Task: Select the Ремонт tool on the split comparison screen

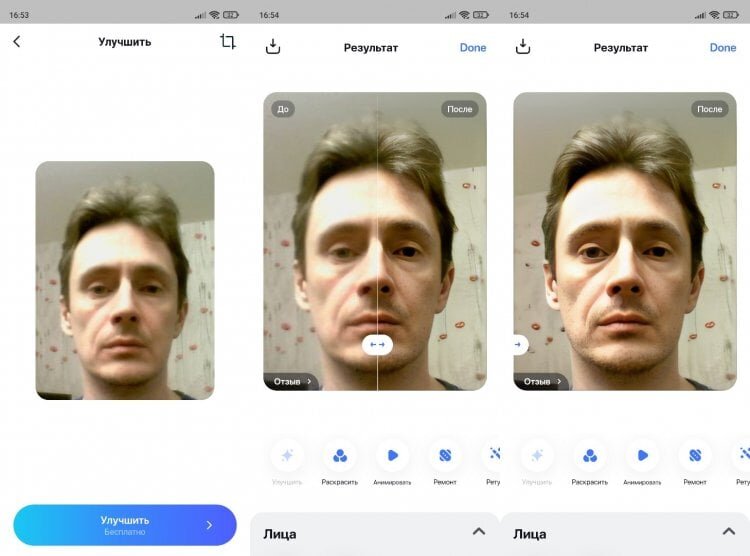Action: click(445, 462)
